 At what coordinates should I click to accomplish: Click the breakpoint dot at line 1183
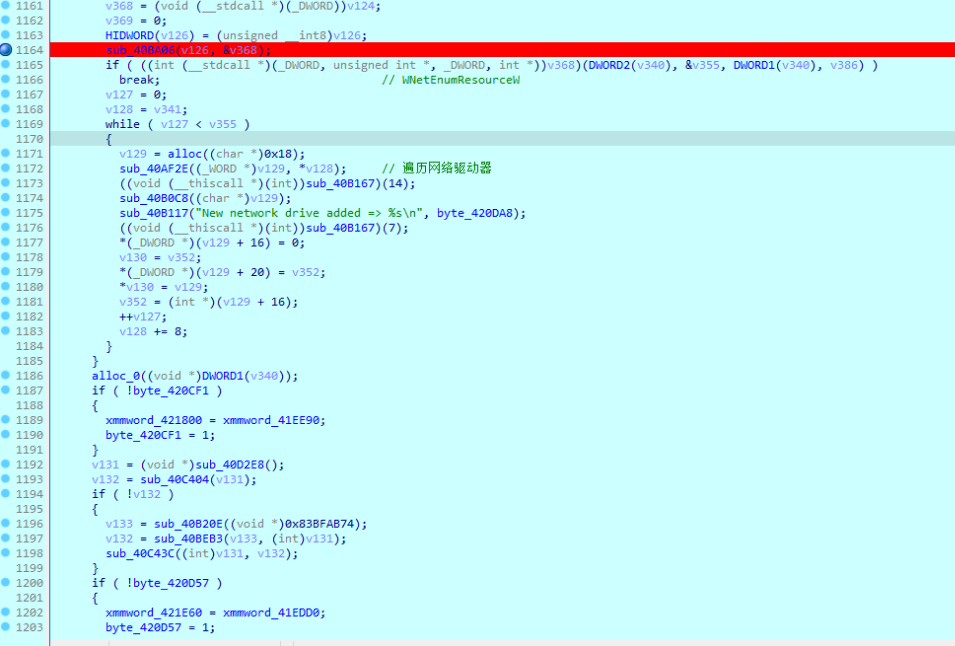[x=5, y=331]
